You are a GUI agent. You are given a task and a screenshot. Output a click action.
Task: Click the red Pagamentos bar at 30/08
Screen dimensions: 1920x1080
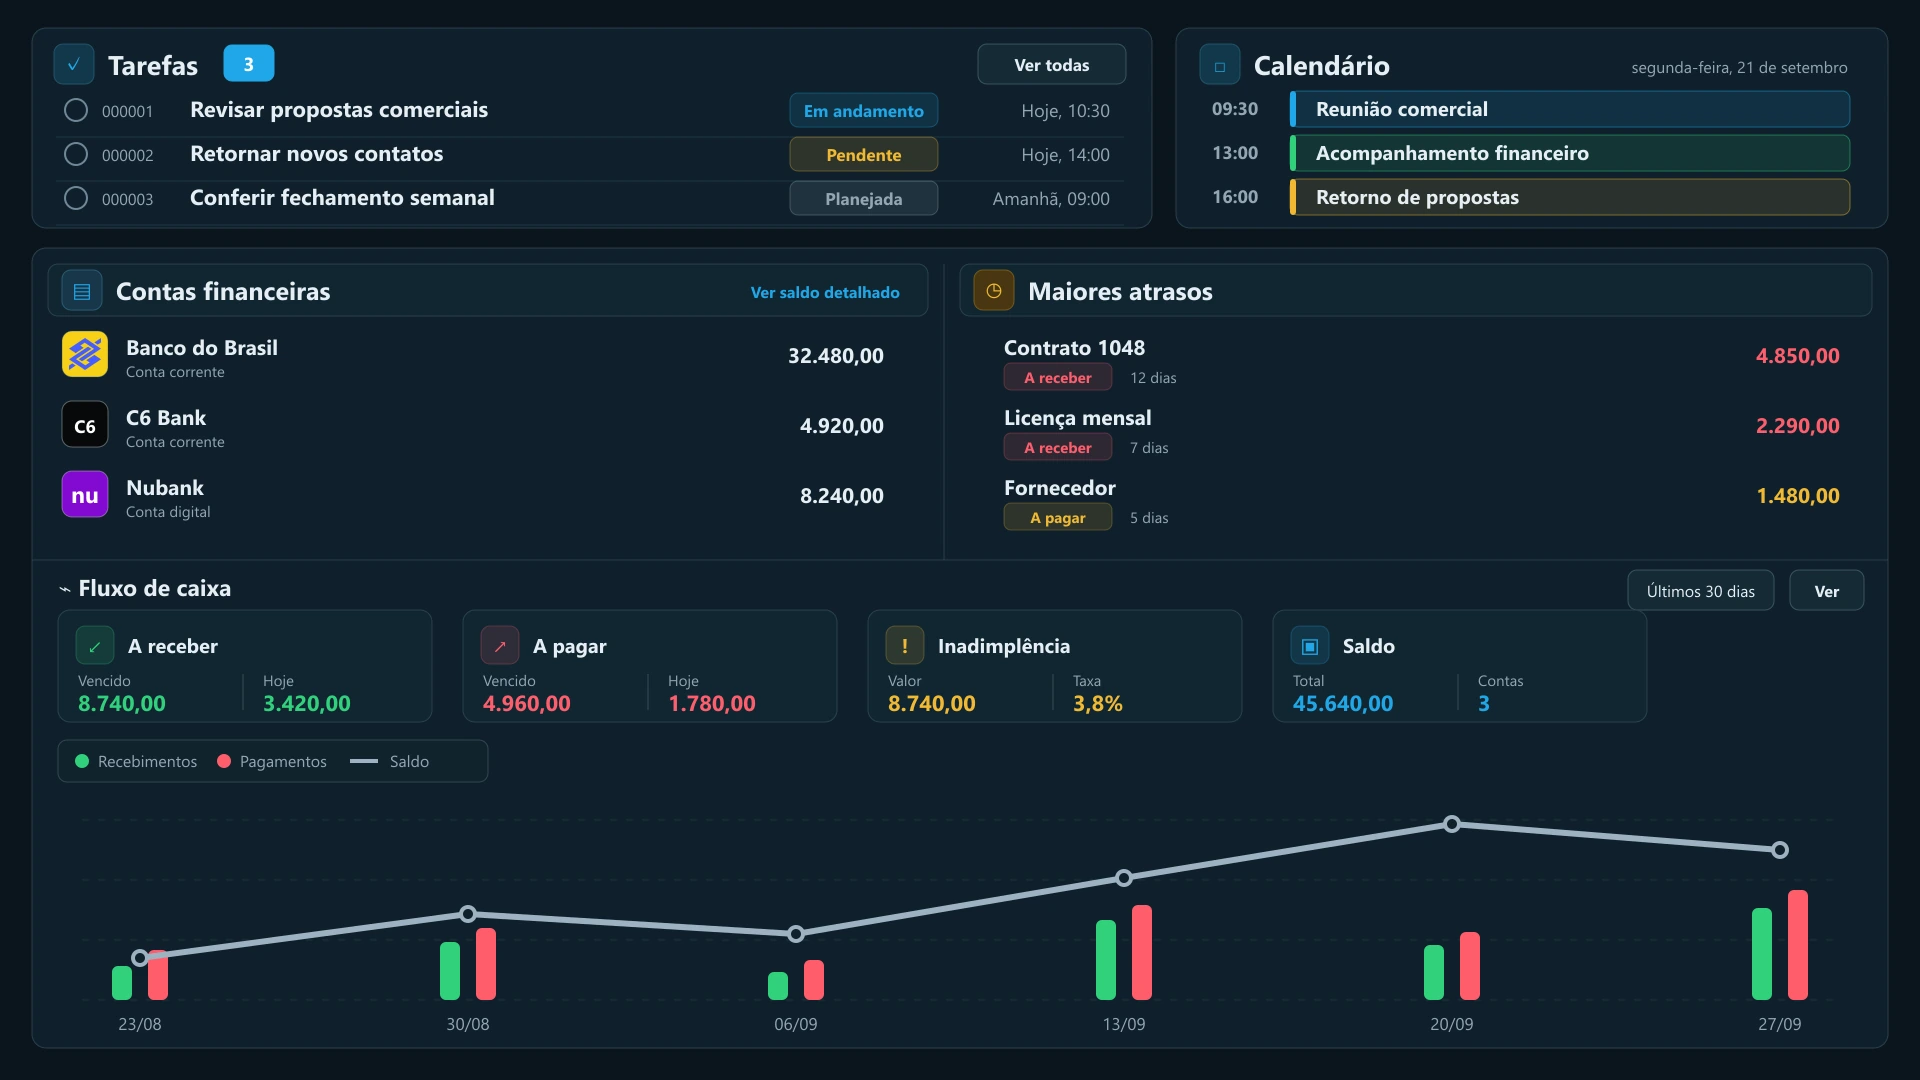tap(486, 964)
